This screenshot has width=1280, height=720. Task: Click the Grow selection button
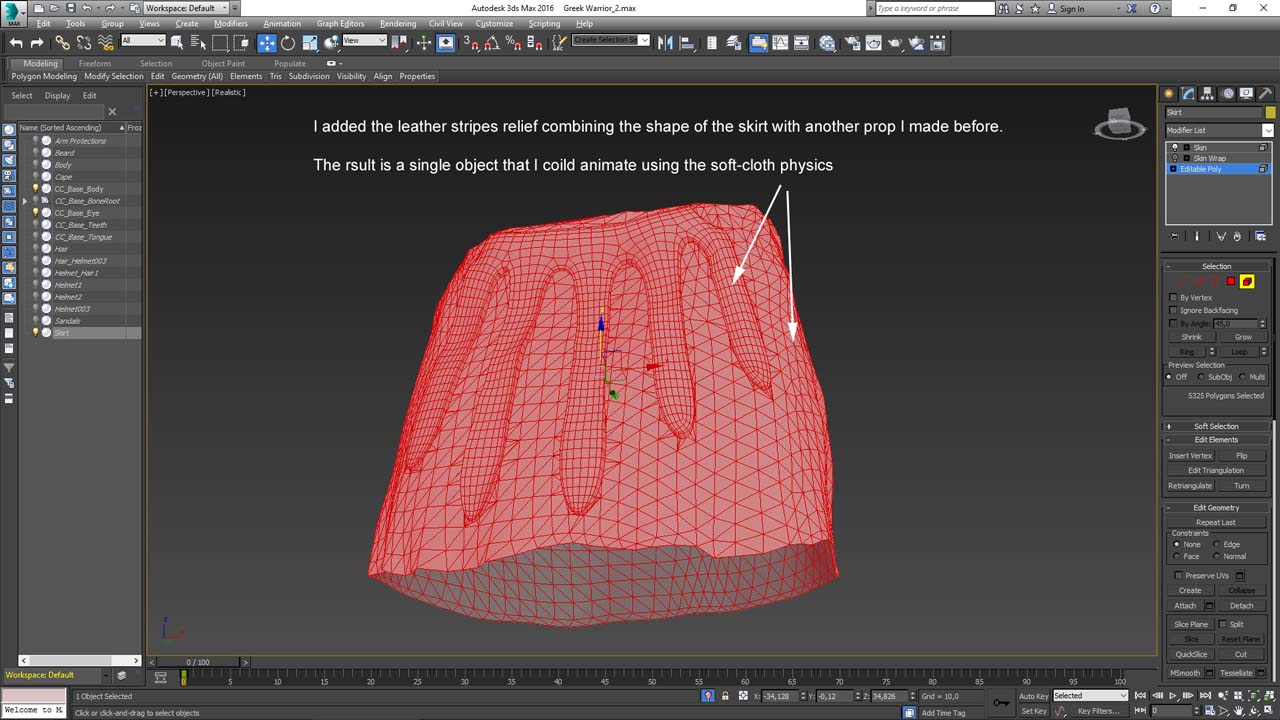tap(1243, 337)
